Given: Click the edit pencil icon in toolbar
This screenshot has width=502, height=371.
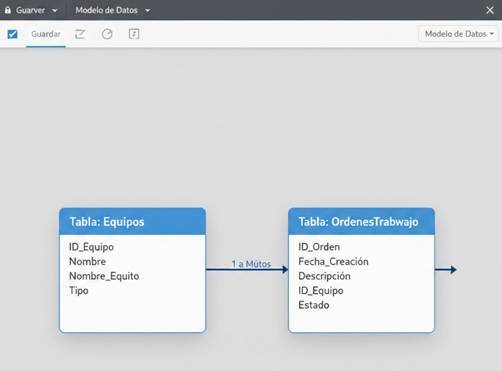Looking at the screenshot, I should pyautogui.click(x=80, y=34).
